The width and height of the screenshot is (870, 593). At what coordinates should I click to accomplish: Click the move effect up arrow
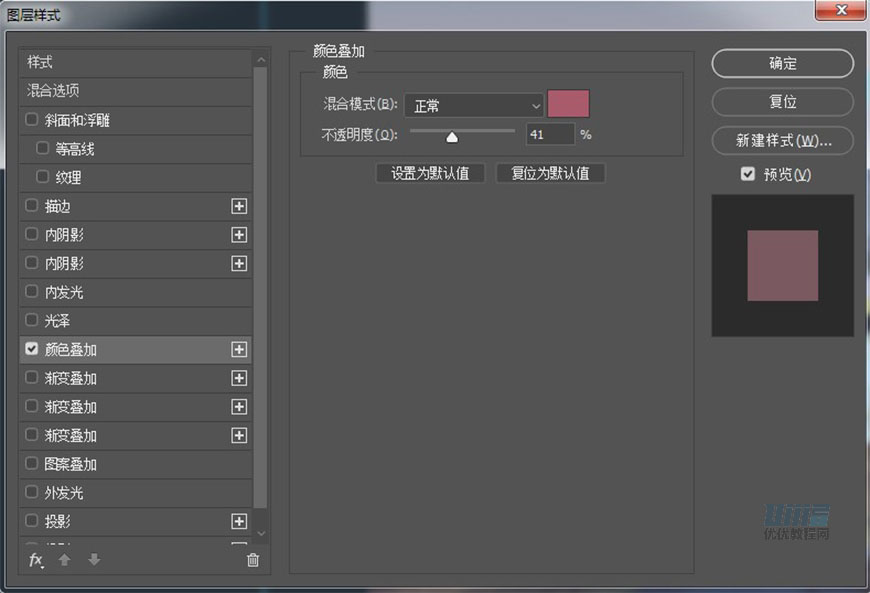coord(65,560)
